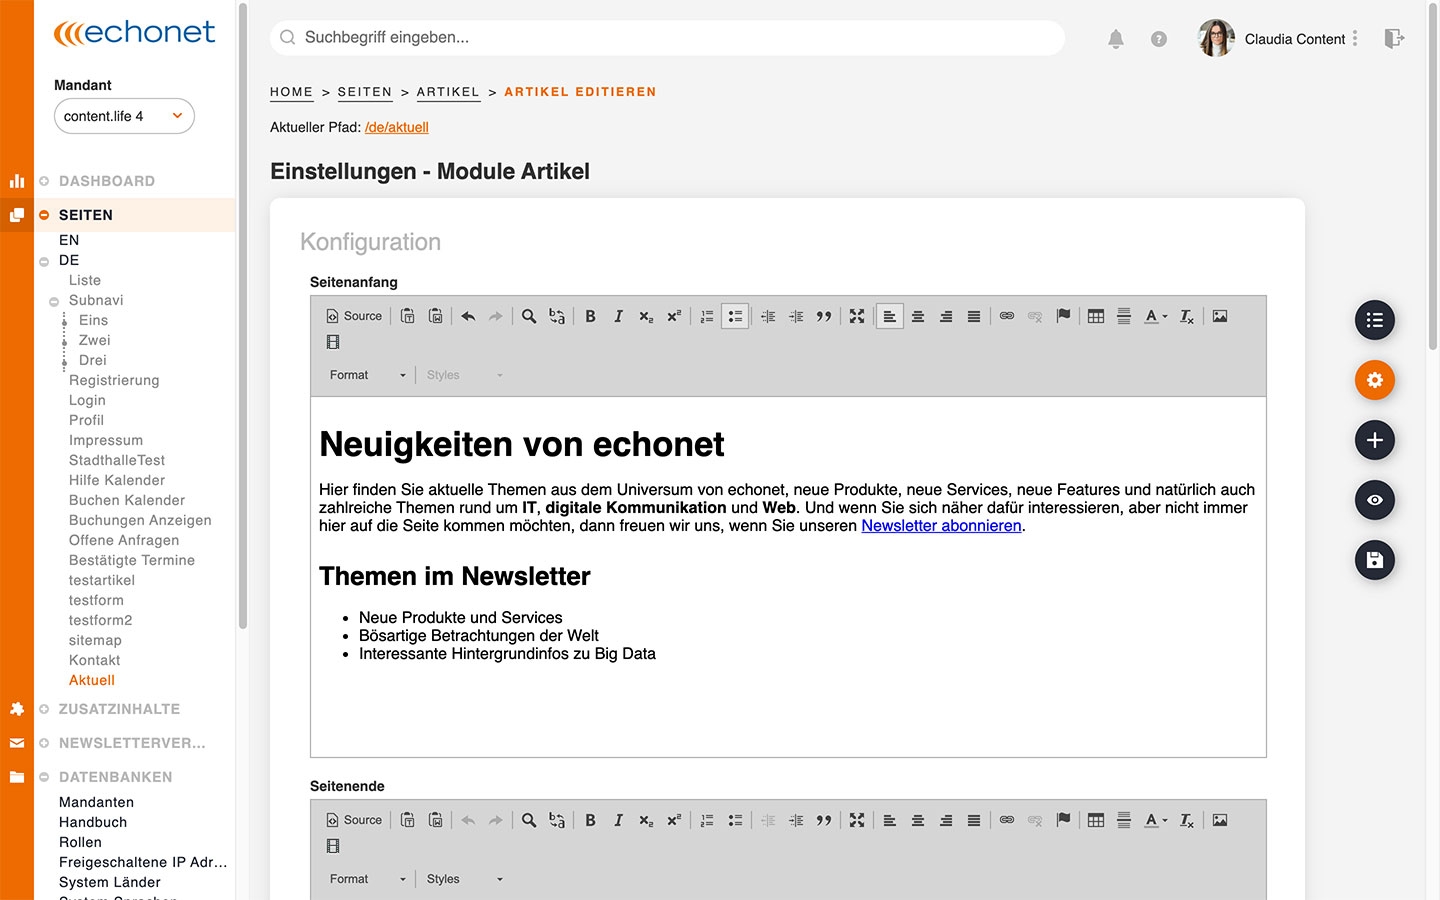Insert image in the Seitenende editor
The height and width of the screenshot is (900, 1440).
1220,820
